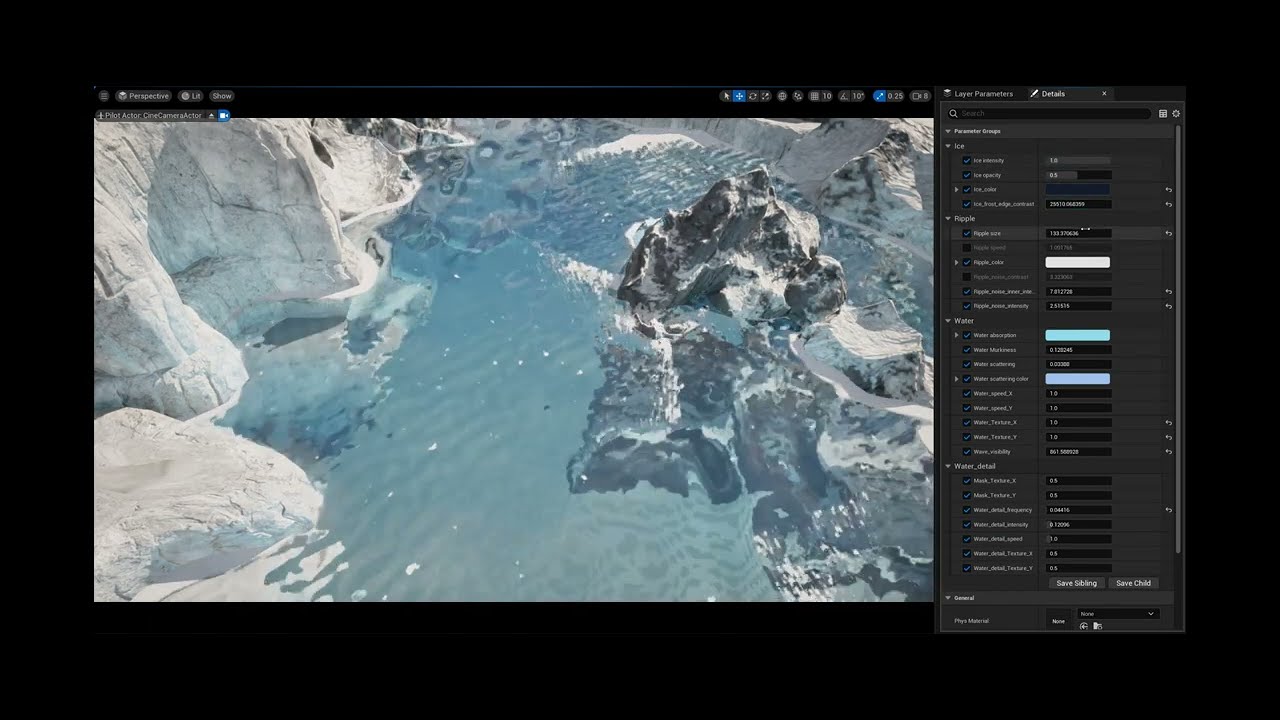Toggle camera view icon beside Pilot Actor label
The height and width of the screenshot is (720, 1280).
click(x=224, y=116)
